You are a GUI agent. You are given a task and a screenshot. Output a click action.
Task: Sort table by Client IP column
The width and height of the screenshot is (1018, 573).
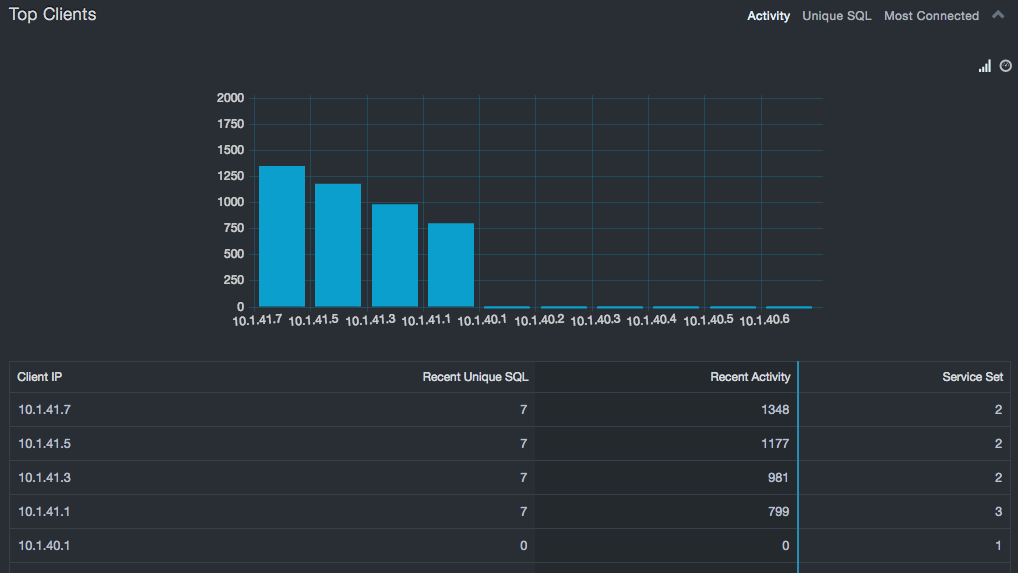[x=40, y=377]
